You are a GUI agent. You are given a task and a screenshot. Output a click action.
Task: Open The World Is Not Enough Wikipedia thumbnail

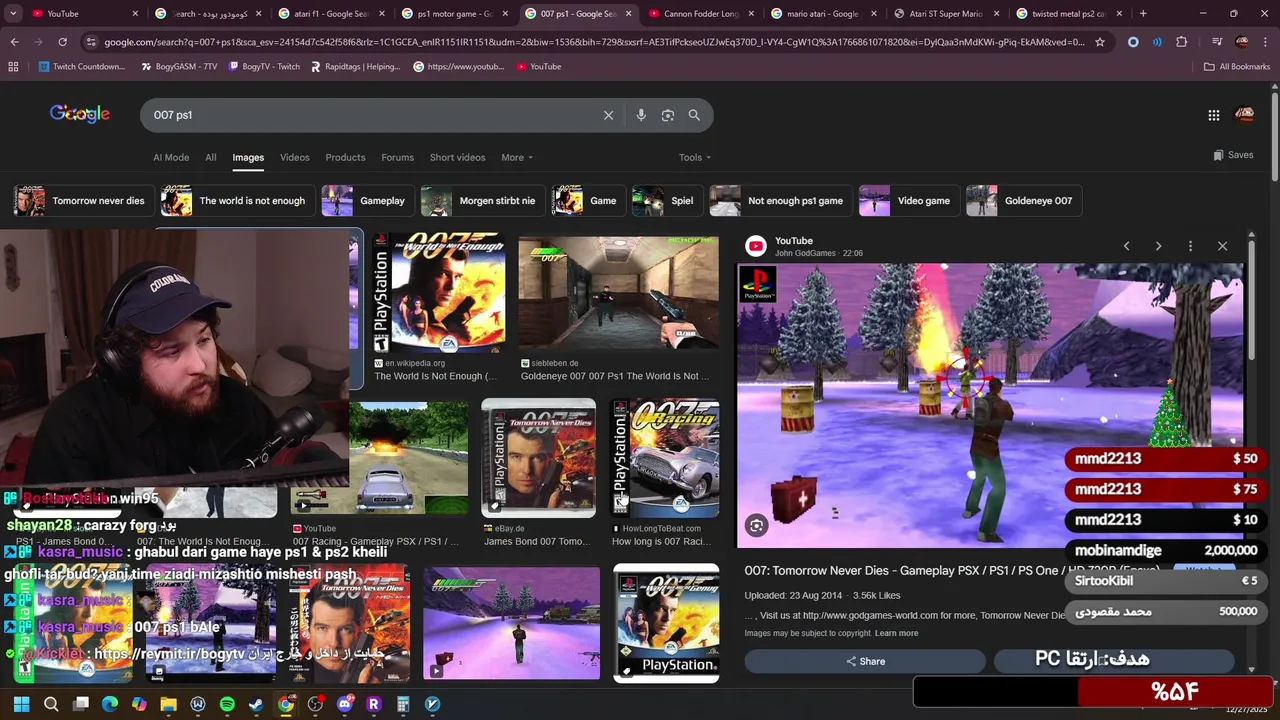click(x=438, y=295)
